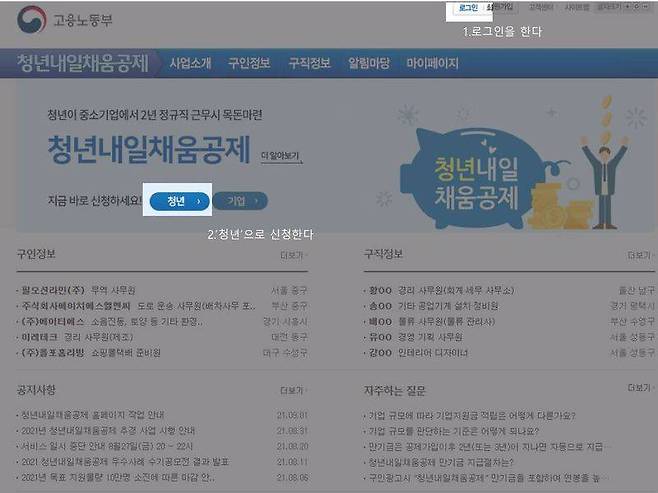Open notice 2021년 청년내일채움공제 추경 사업 시행 안내
The height and width of the screenshot is (493, 658).
point(108,430)
